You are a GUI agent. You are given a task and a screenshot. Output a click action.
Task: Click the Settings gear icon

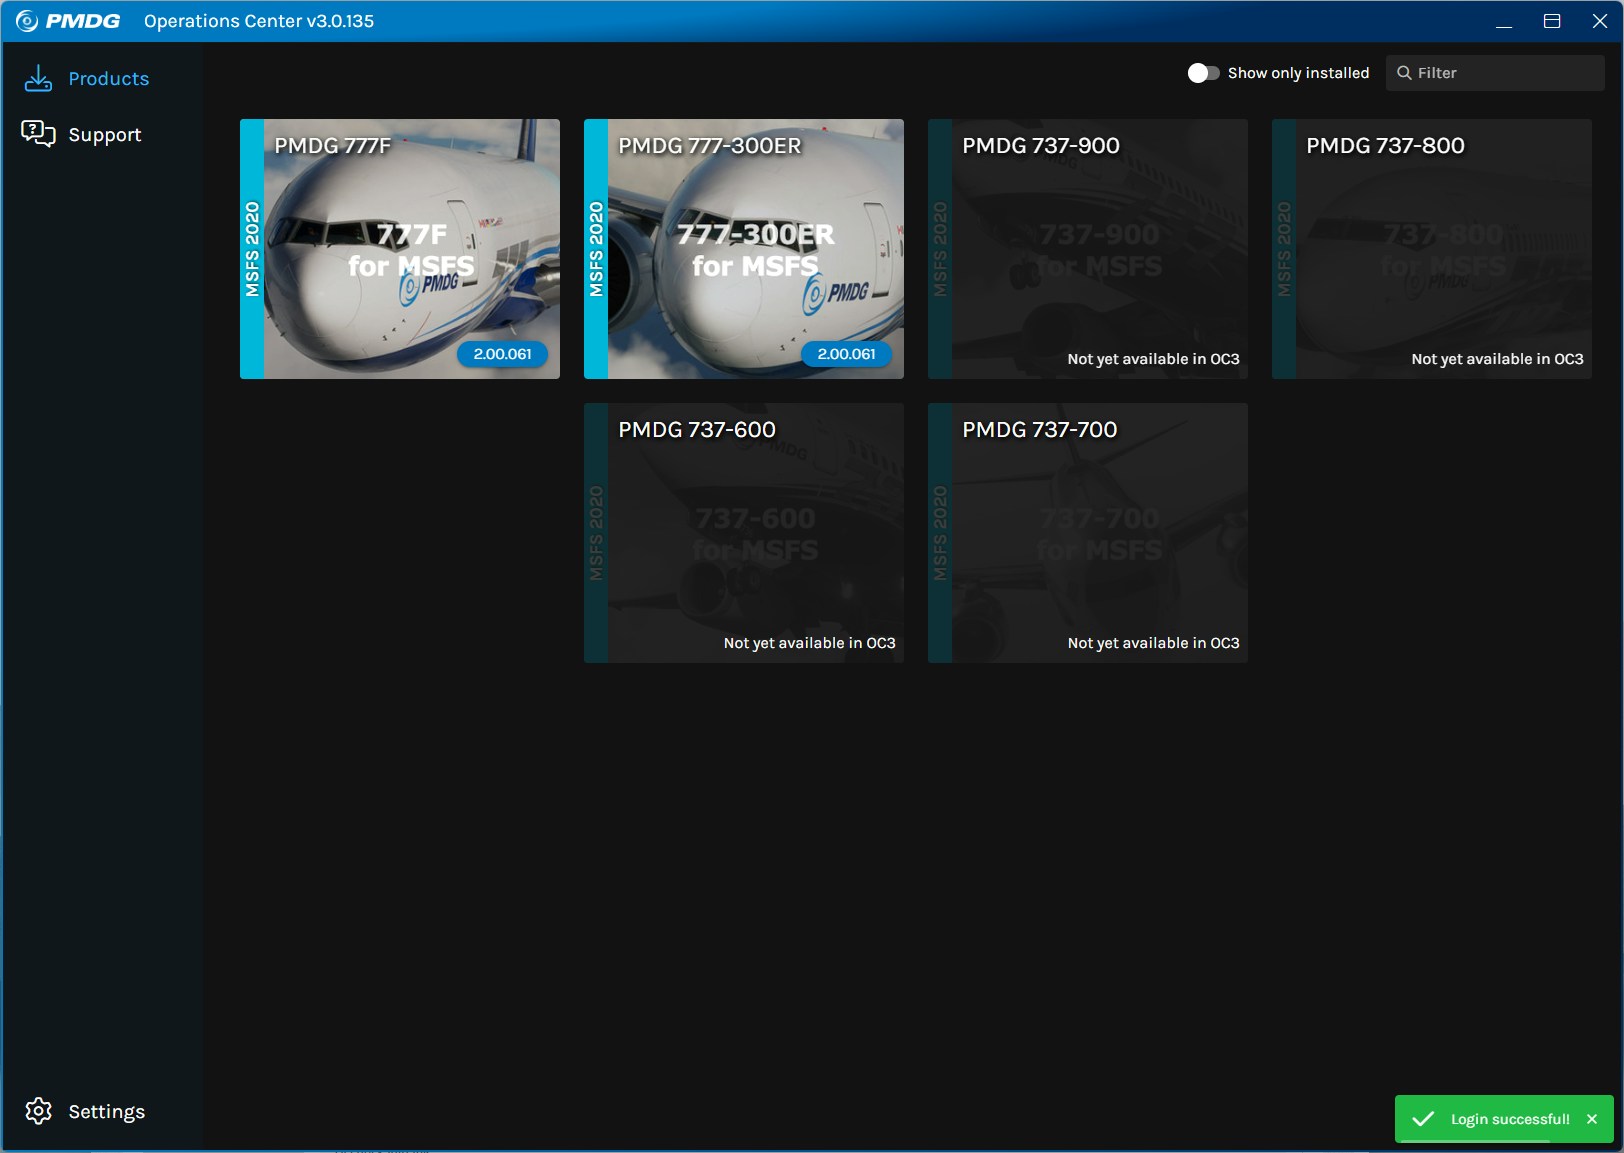tap(38, 1111)
